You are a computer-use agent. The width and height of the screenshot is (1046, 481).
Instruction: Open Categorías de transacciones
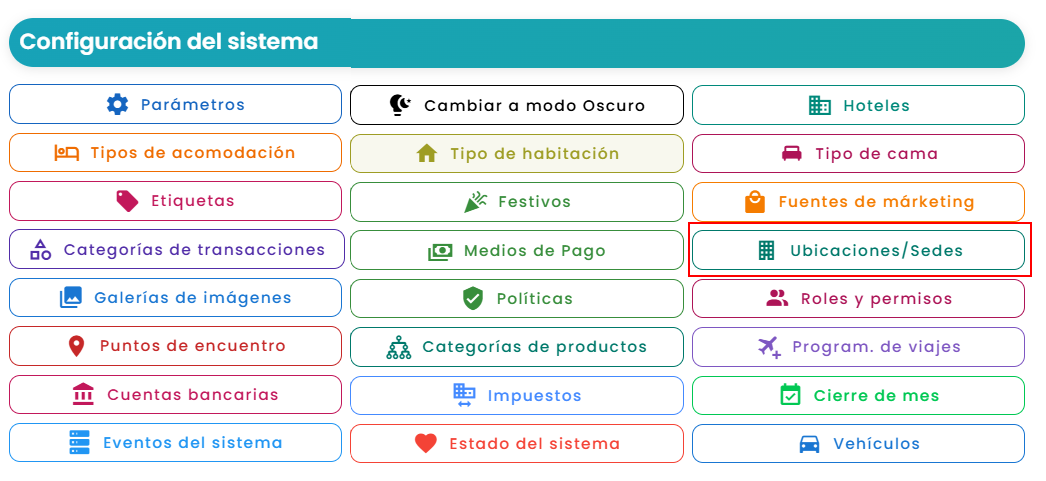click(177, 250)
